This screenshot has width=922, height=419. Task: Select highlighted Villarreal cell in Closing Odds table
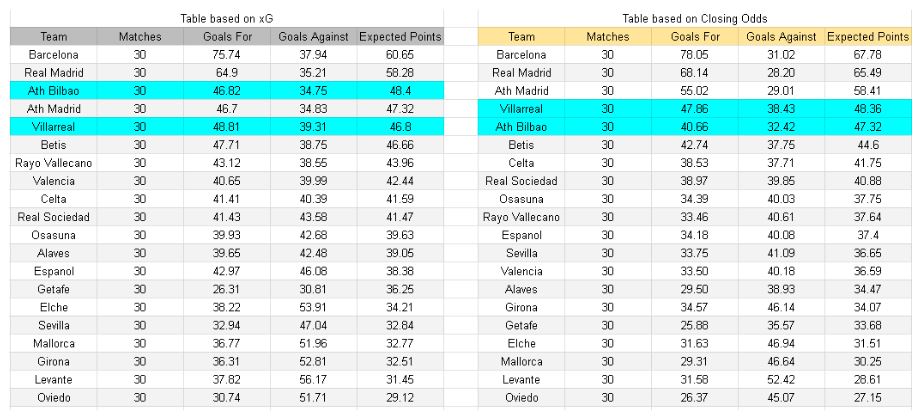coord(521,108)
